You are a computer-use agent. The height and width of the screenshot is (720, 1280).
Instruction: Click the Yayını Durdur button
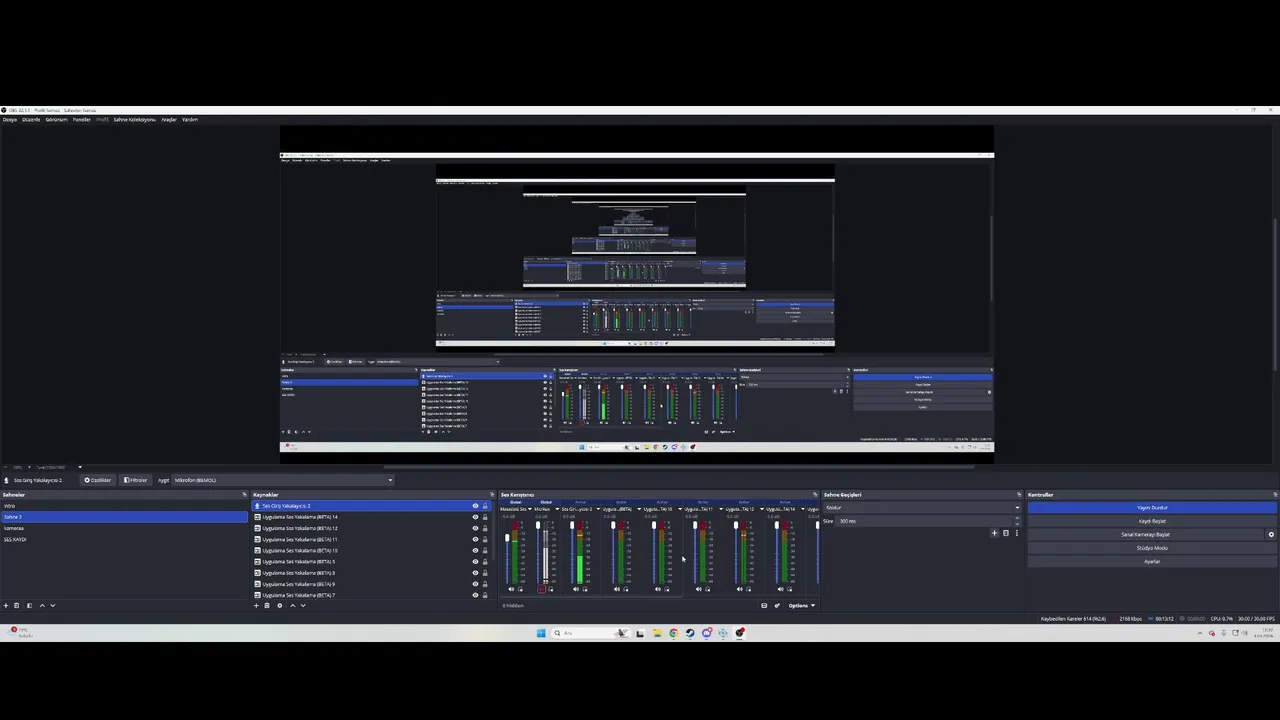click(1152, 508)
